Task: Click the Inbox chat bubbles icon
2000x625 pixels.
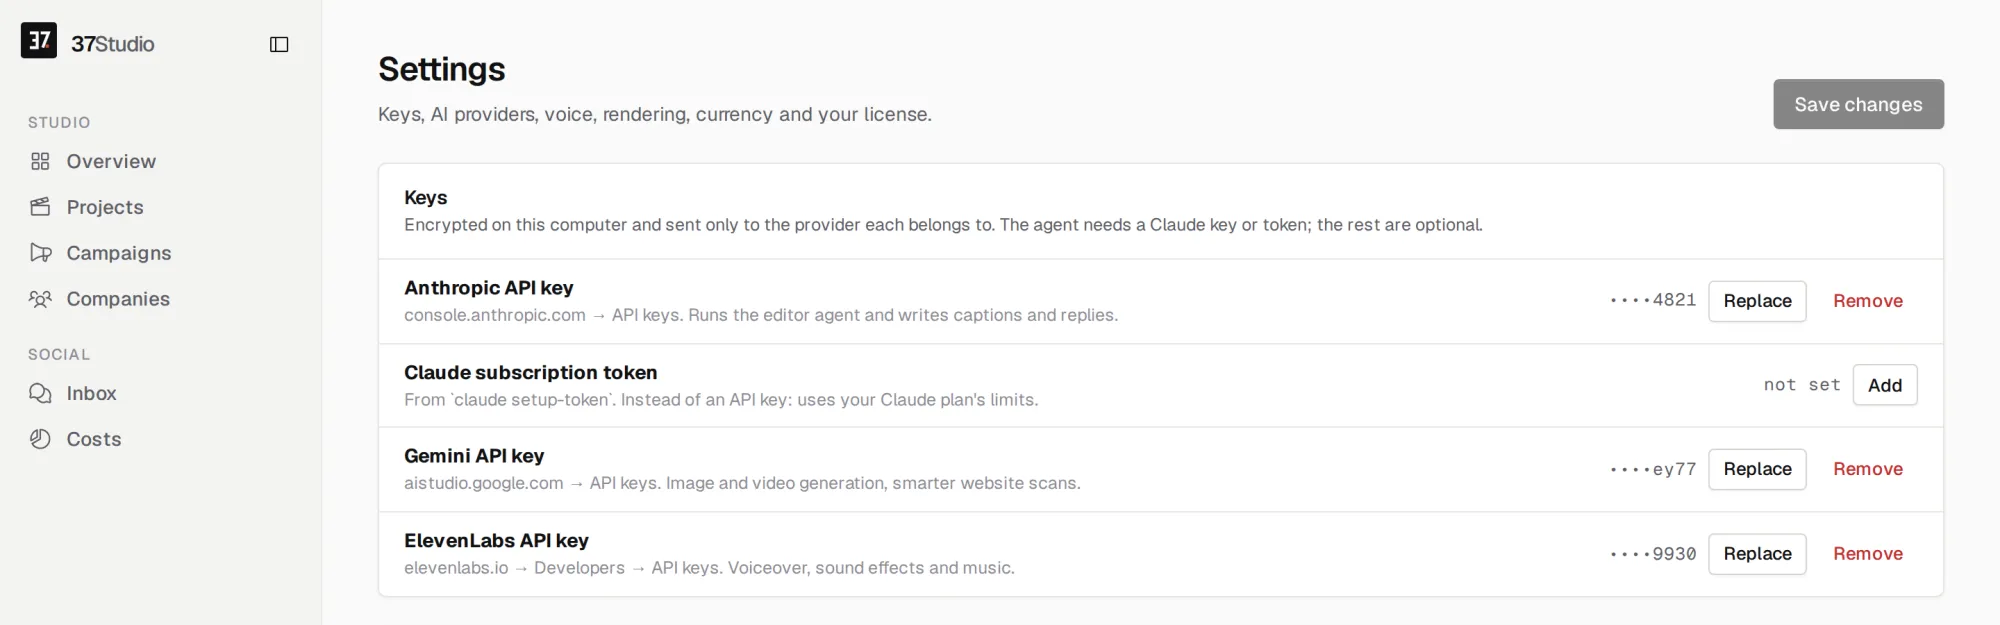Action: pos(40,393)
